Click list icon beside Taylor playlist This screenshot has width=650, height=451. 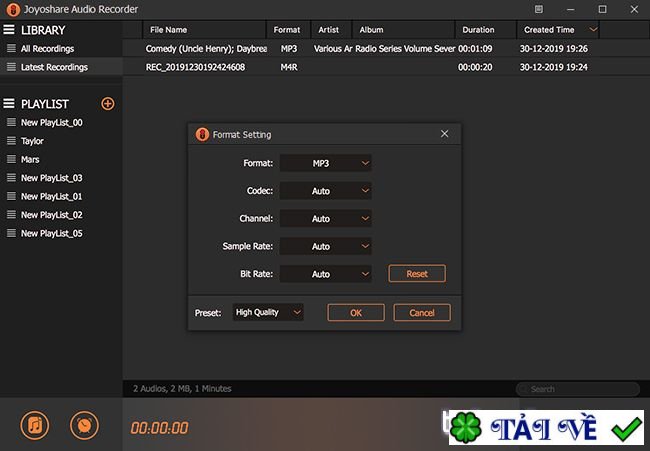coord(12,141)
